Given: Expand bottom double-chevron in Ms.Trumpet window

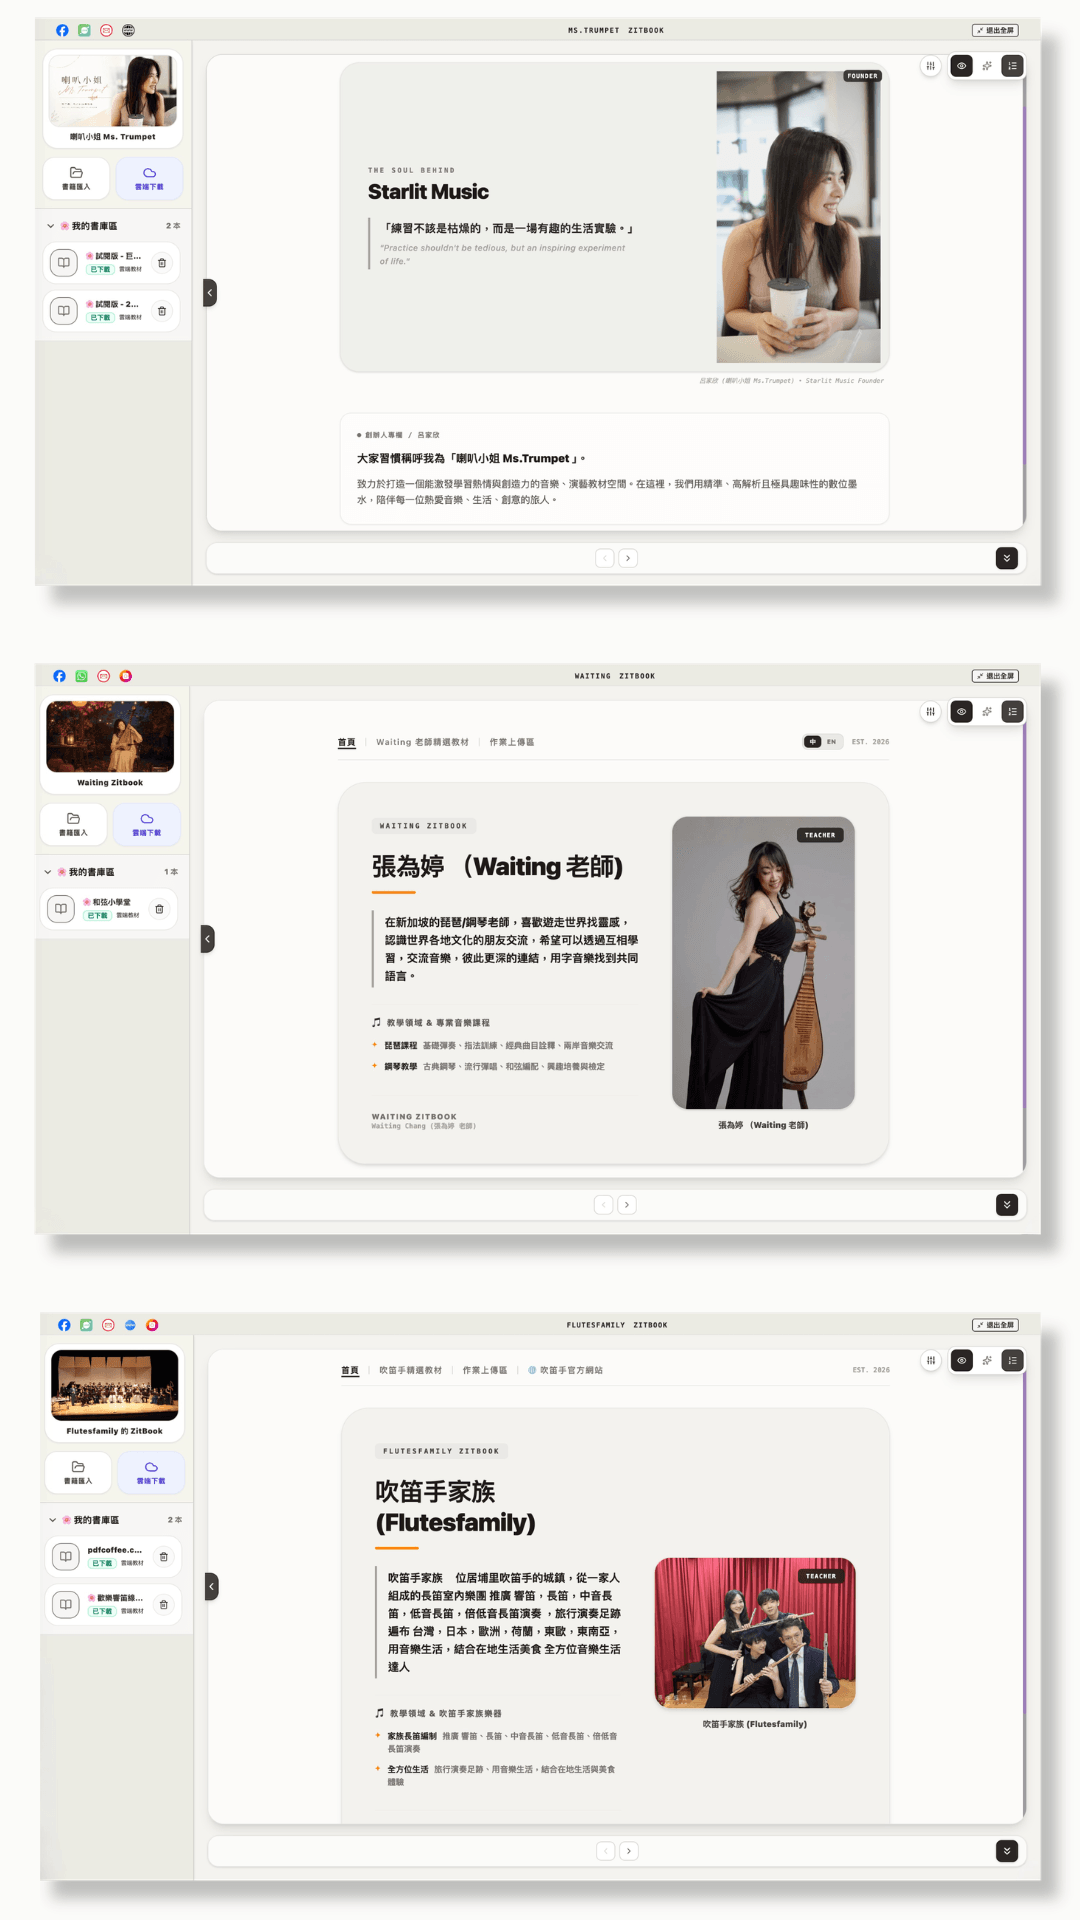Looking at the screenshot, I should 1007,558.
